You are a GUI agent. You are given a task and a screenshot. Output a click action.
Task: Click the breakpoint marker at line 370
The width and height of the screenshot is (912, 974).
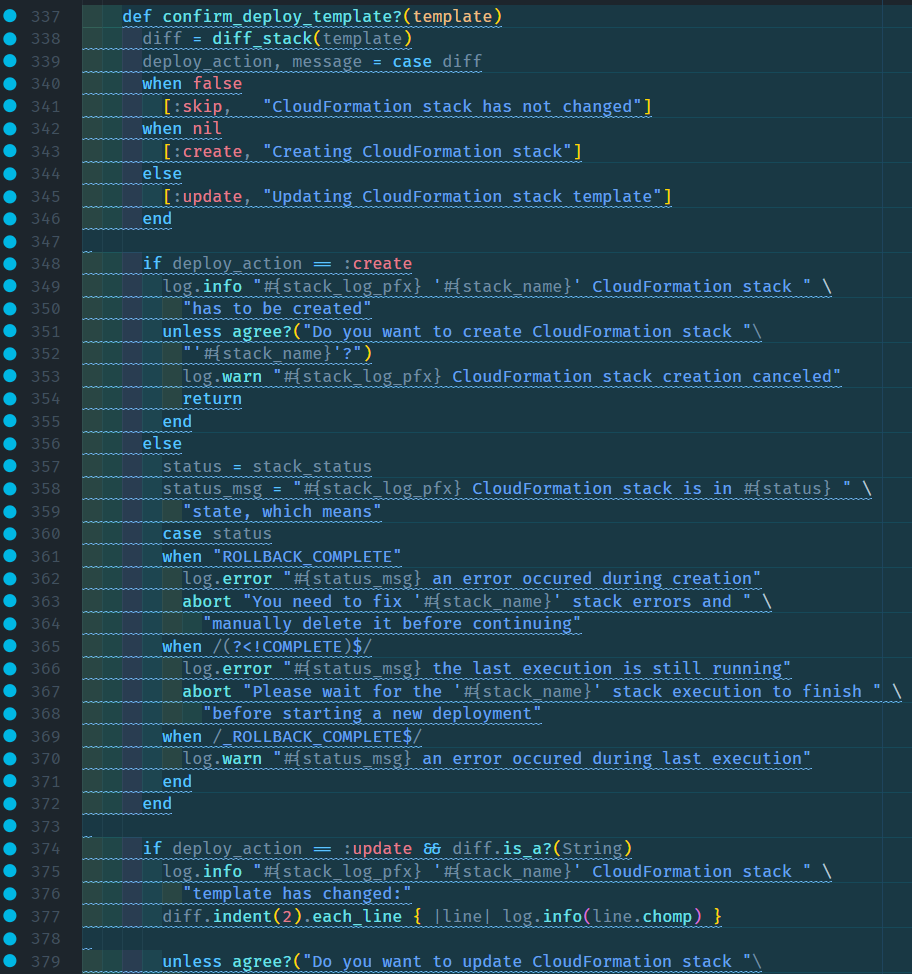(10, 758)
